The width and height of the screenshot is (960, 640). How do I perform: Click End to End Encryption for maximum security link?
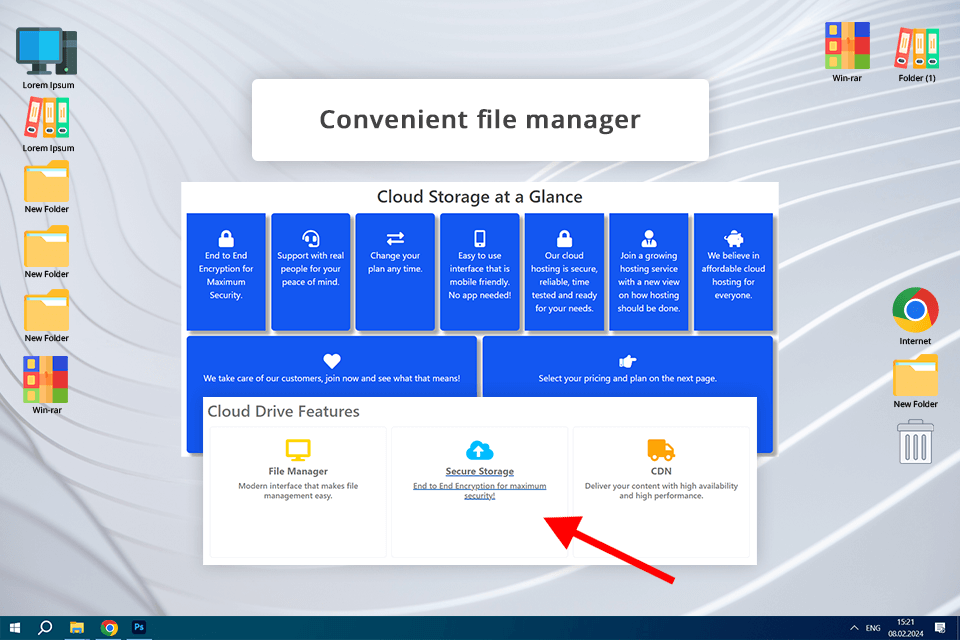coord(479,491)
